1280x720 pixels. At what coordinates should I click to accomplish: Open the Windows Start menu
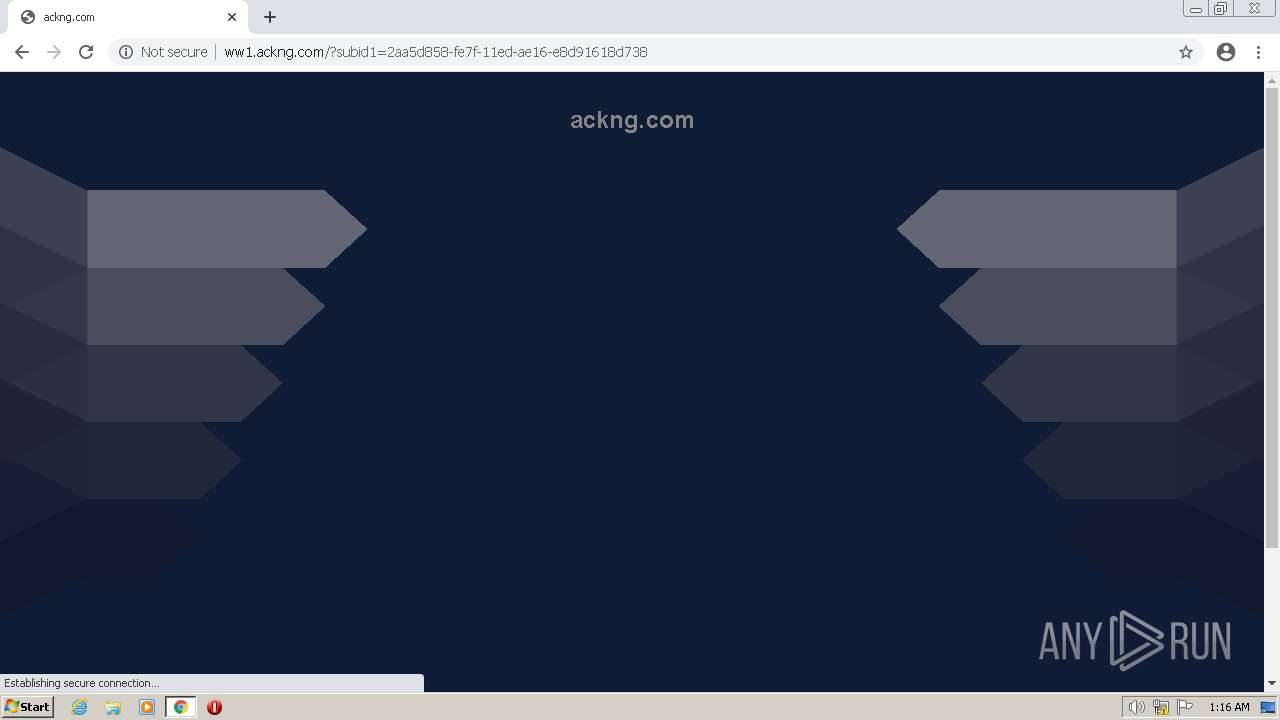[27, 707]
